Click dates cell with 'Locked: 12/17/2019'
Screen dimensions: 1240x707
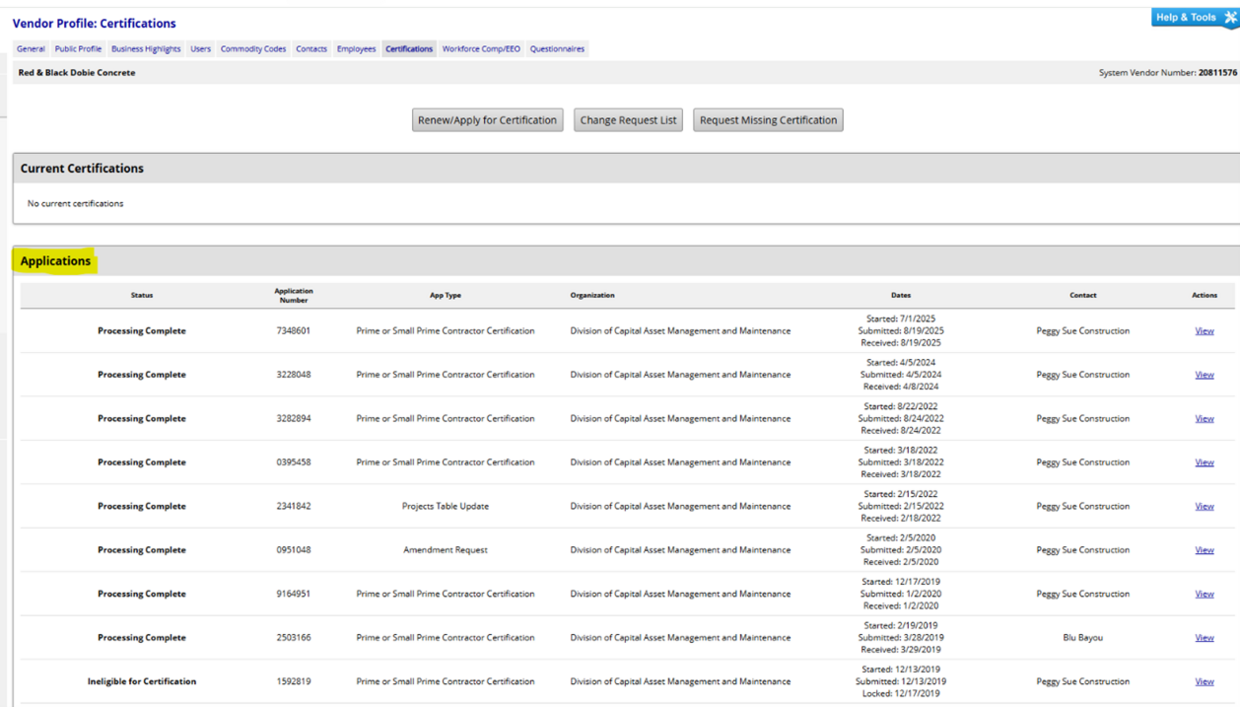(x=901, y=682)
